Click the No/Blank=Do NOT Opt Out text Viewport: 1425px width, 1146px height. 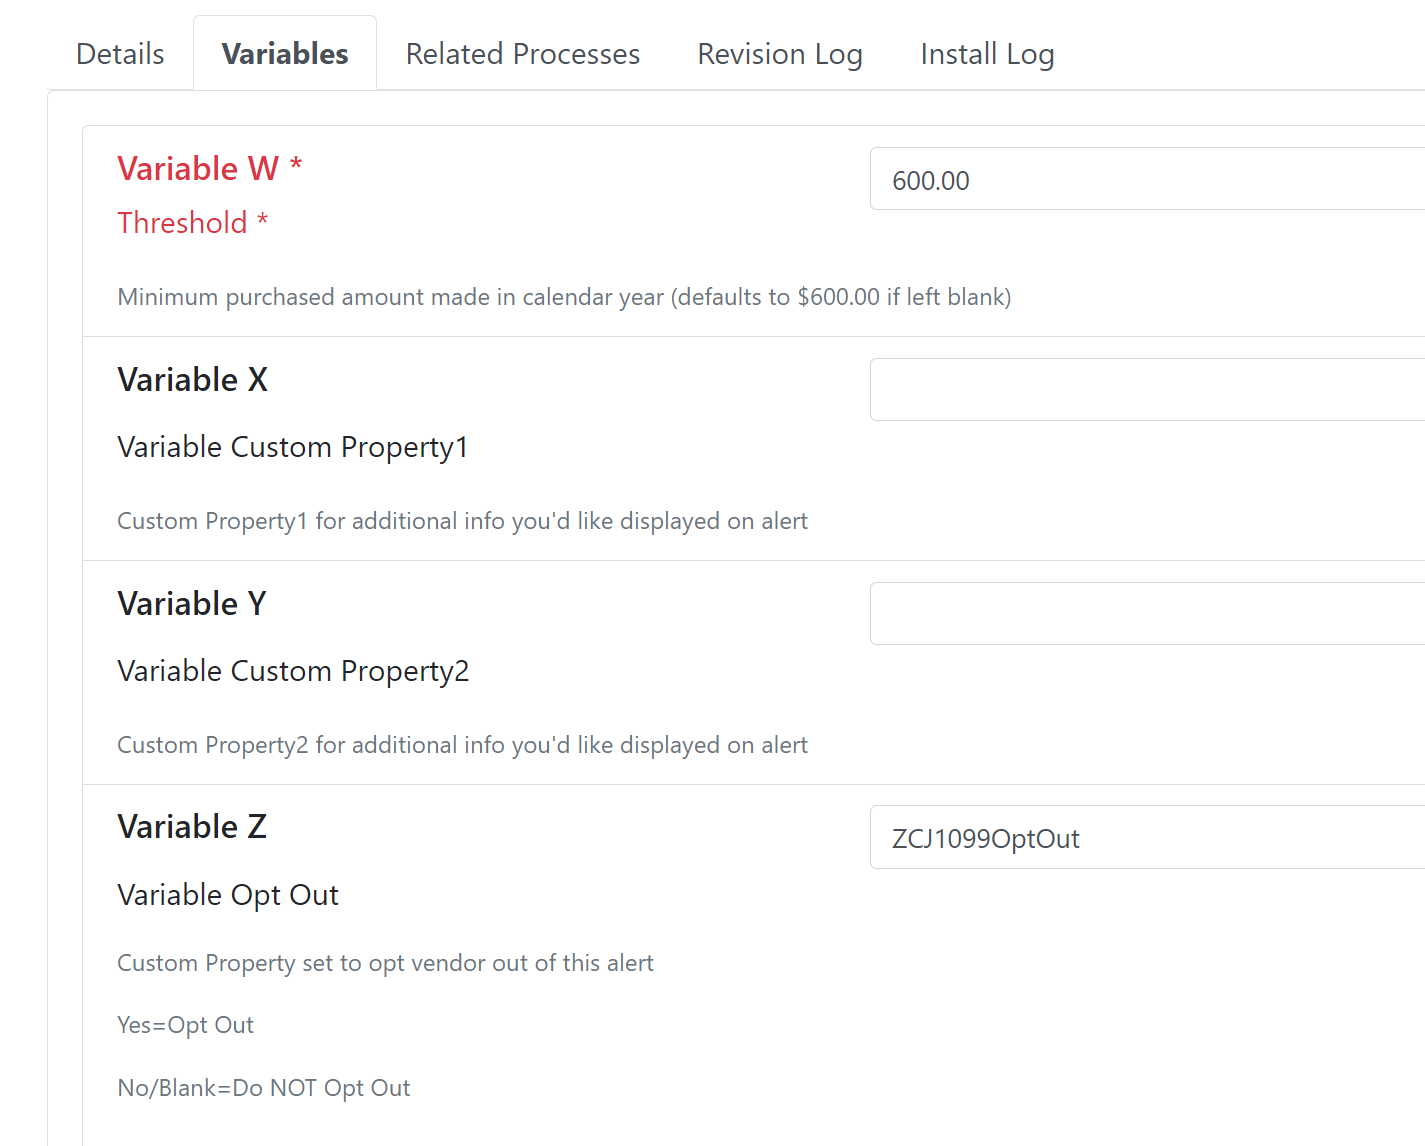point(264,1088)
